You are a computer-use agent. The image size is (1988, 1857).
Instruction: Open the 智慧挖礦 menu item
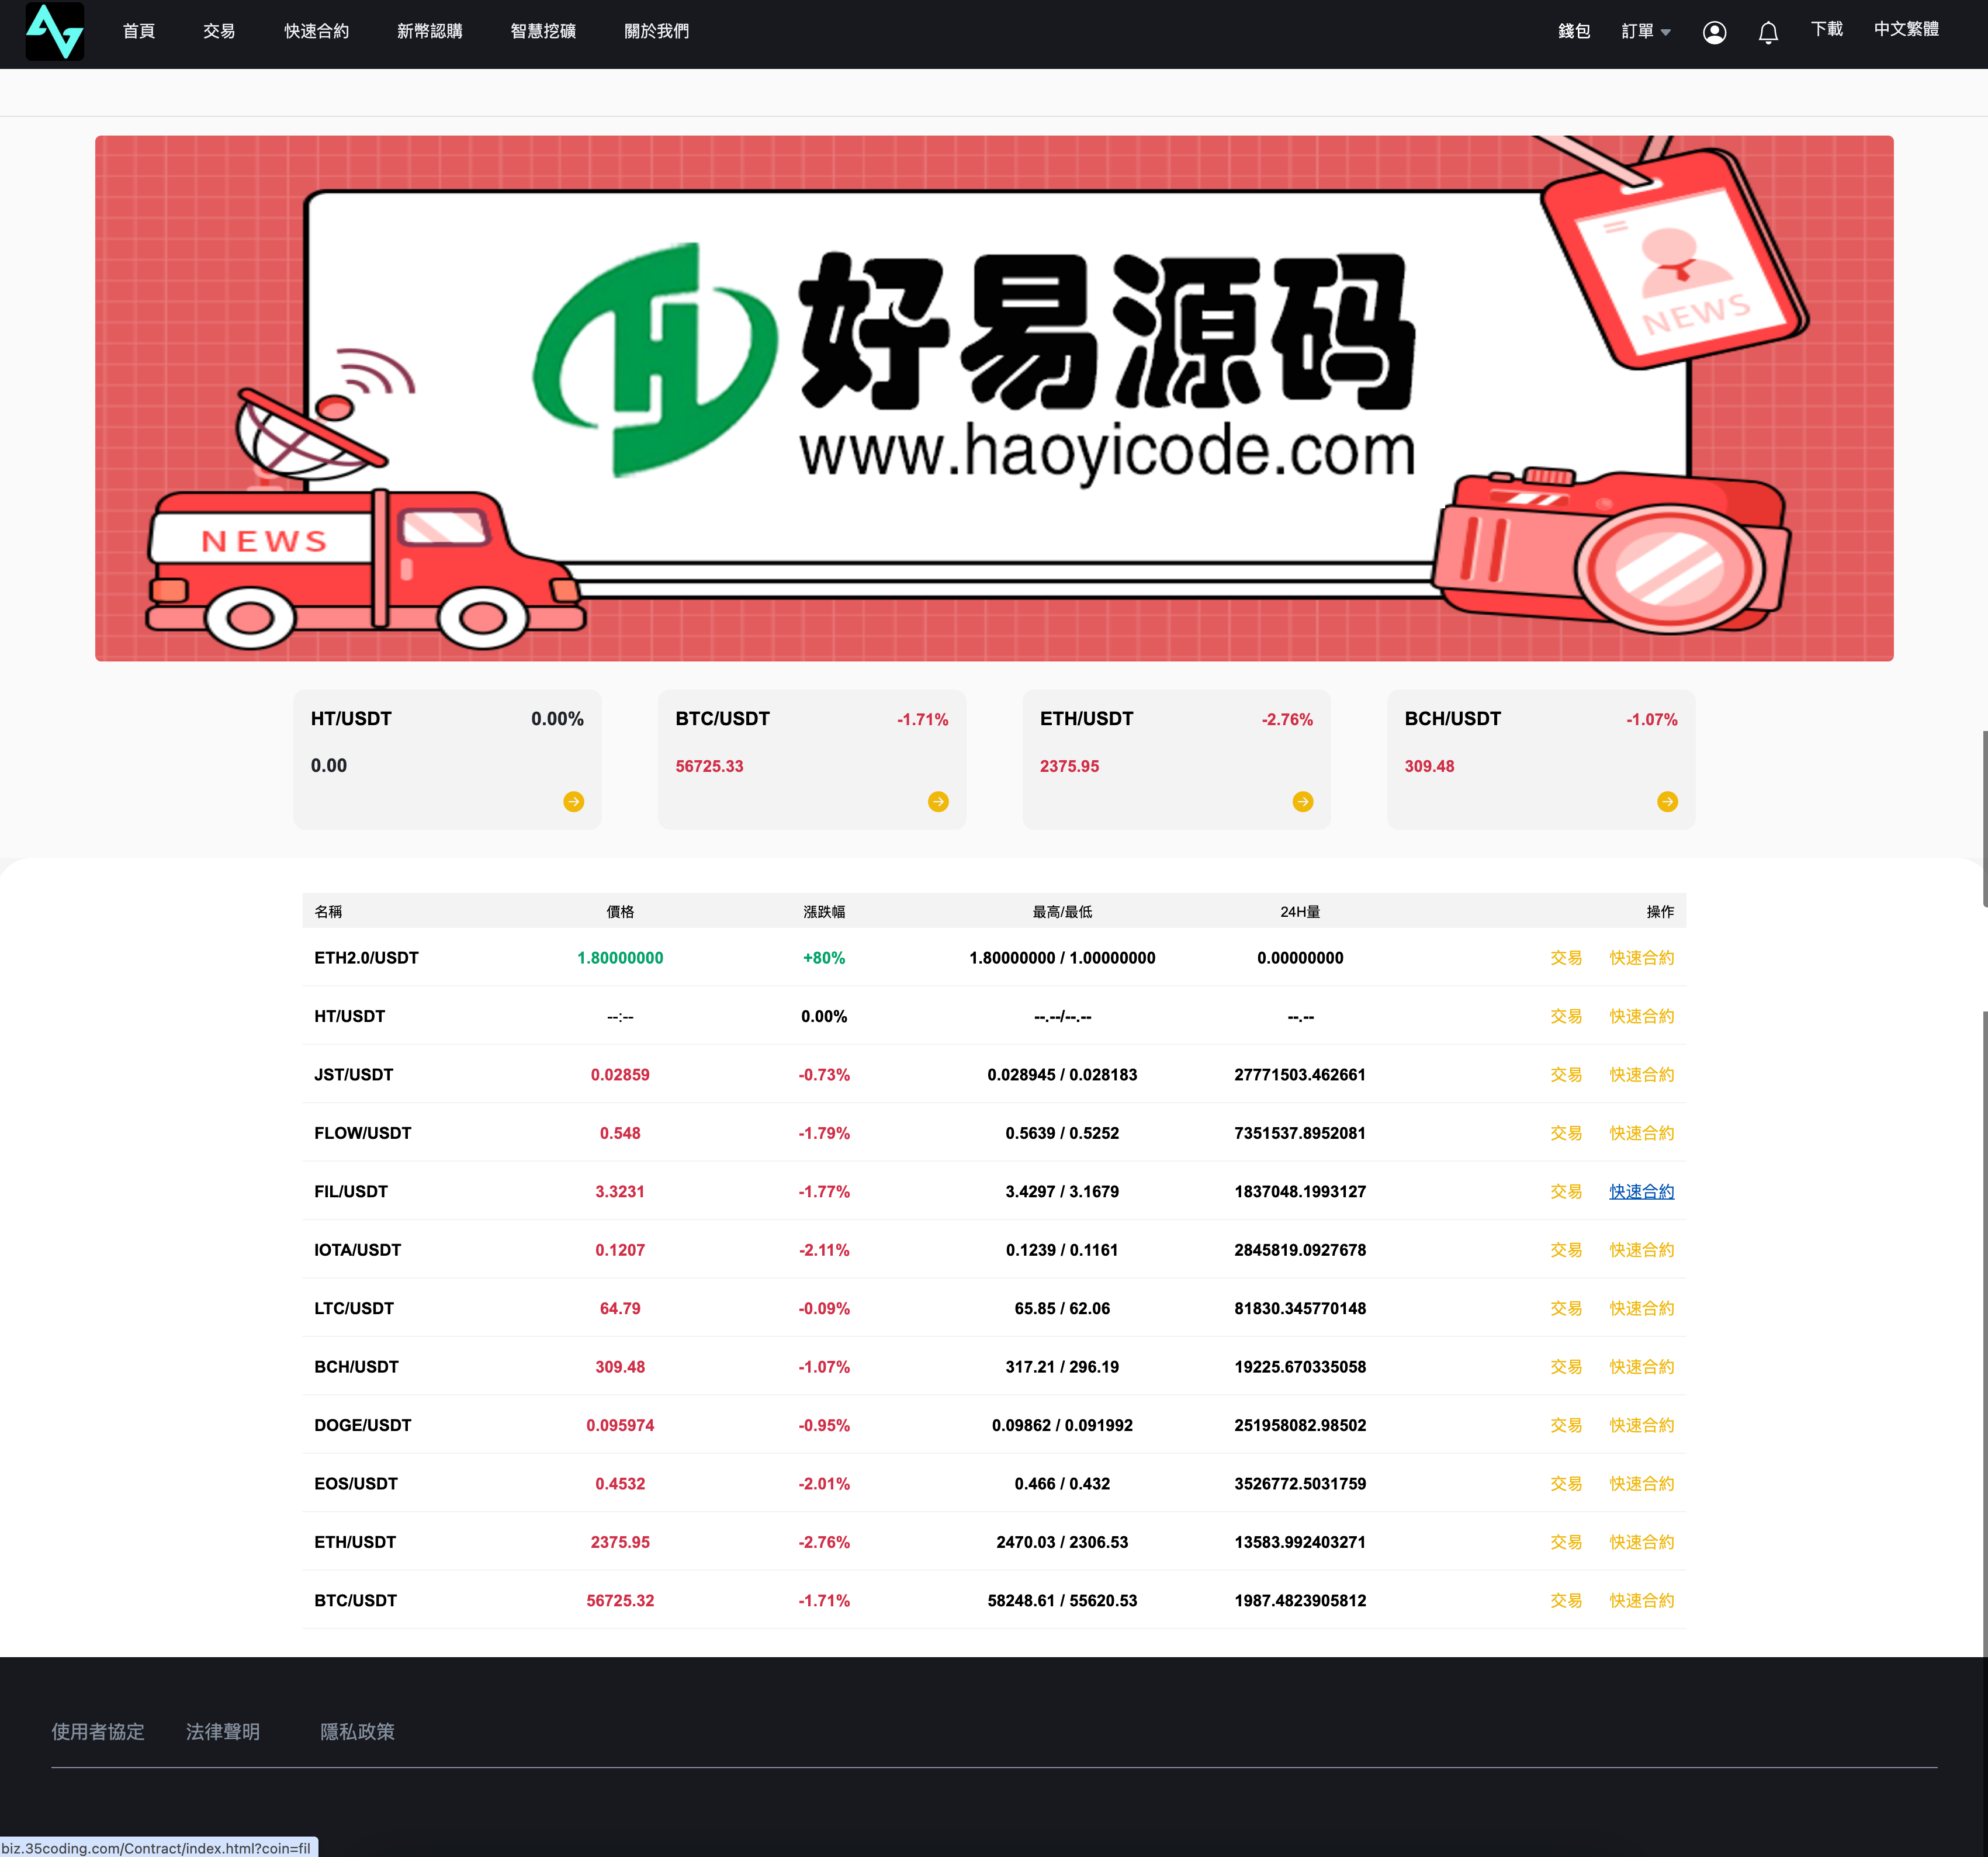point(543,31)
